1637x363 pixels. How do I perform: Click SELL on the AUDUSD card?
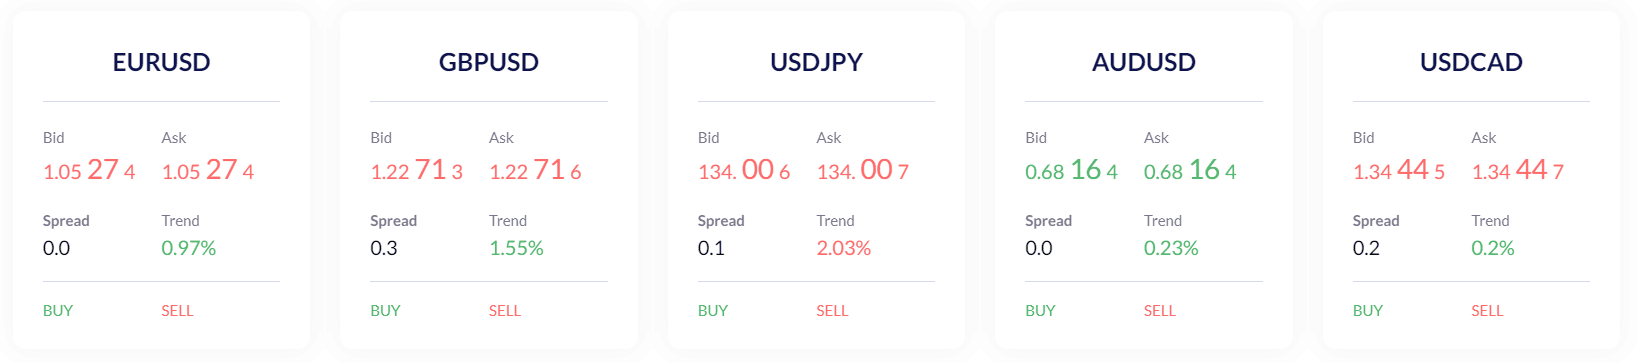pyautogui.click(x=1160, y=311)
